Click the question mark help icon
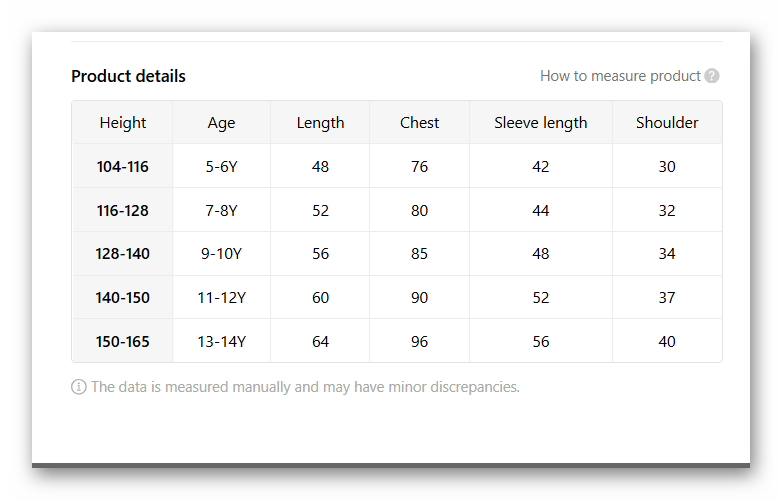 click(x=712, y=76)
